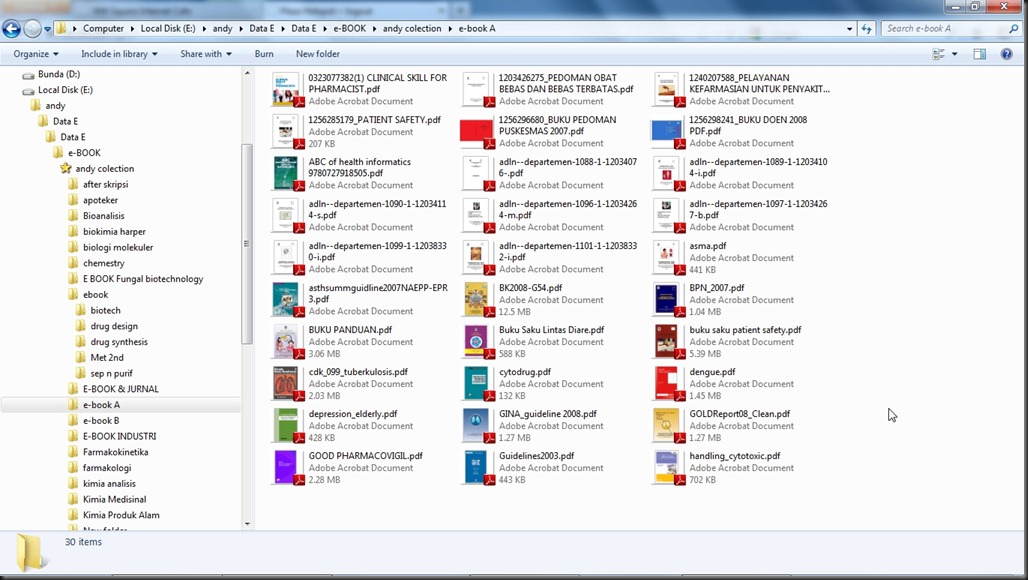
Task: Select asthsummguidline2007NAEPP-EPR3.pdf icon
Action: (x=287, y=299)
